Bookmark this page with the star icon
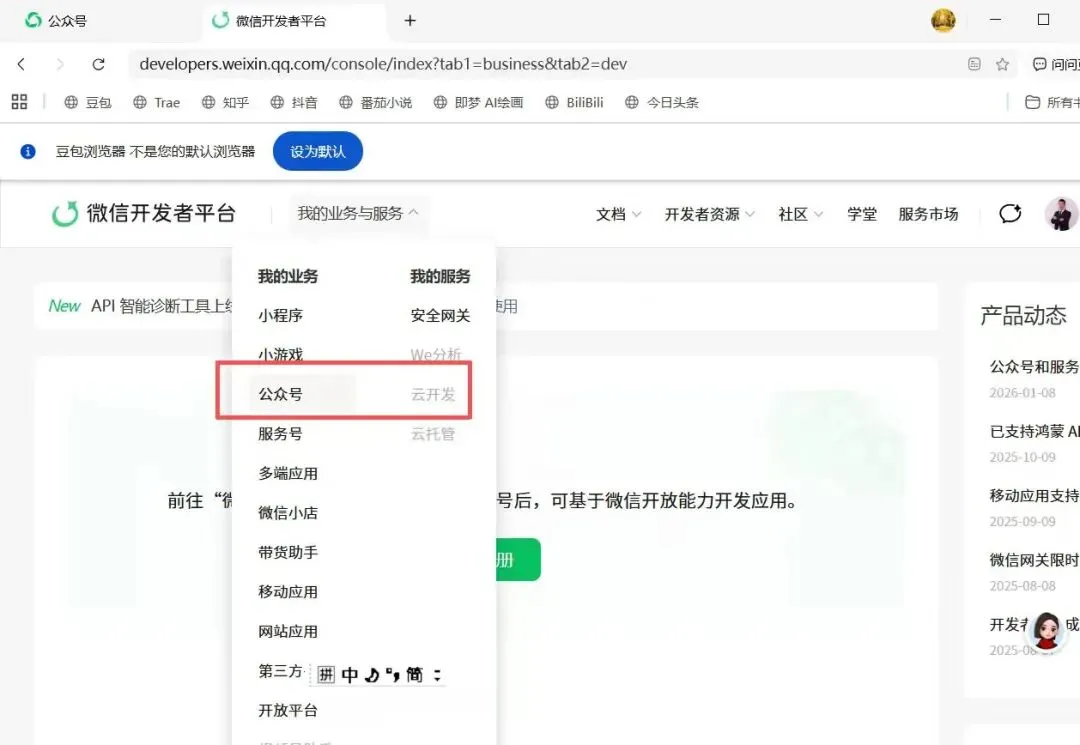Screen dimensions: 1080x745 [1002, 64]
